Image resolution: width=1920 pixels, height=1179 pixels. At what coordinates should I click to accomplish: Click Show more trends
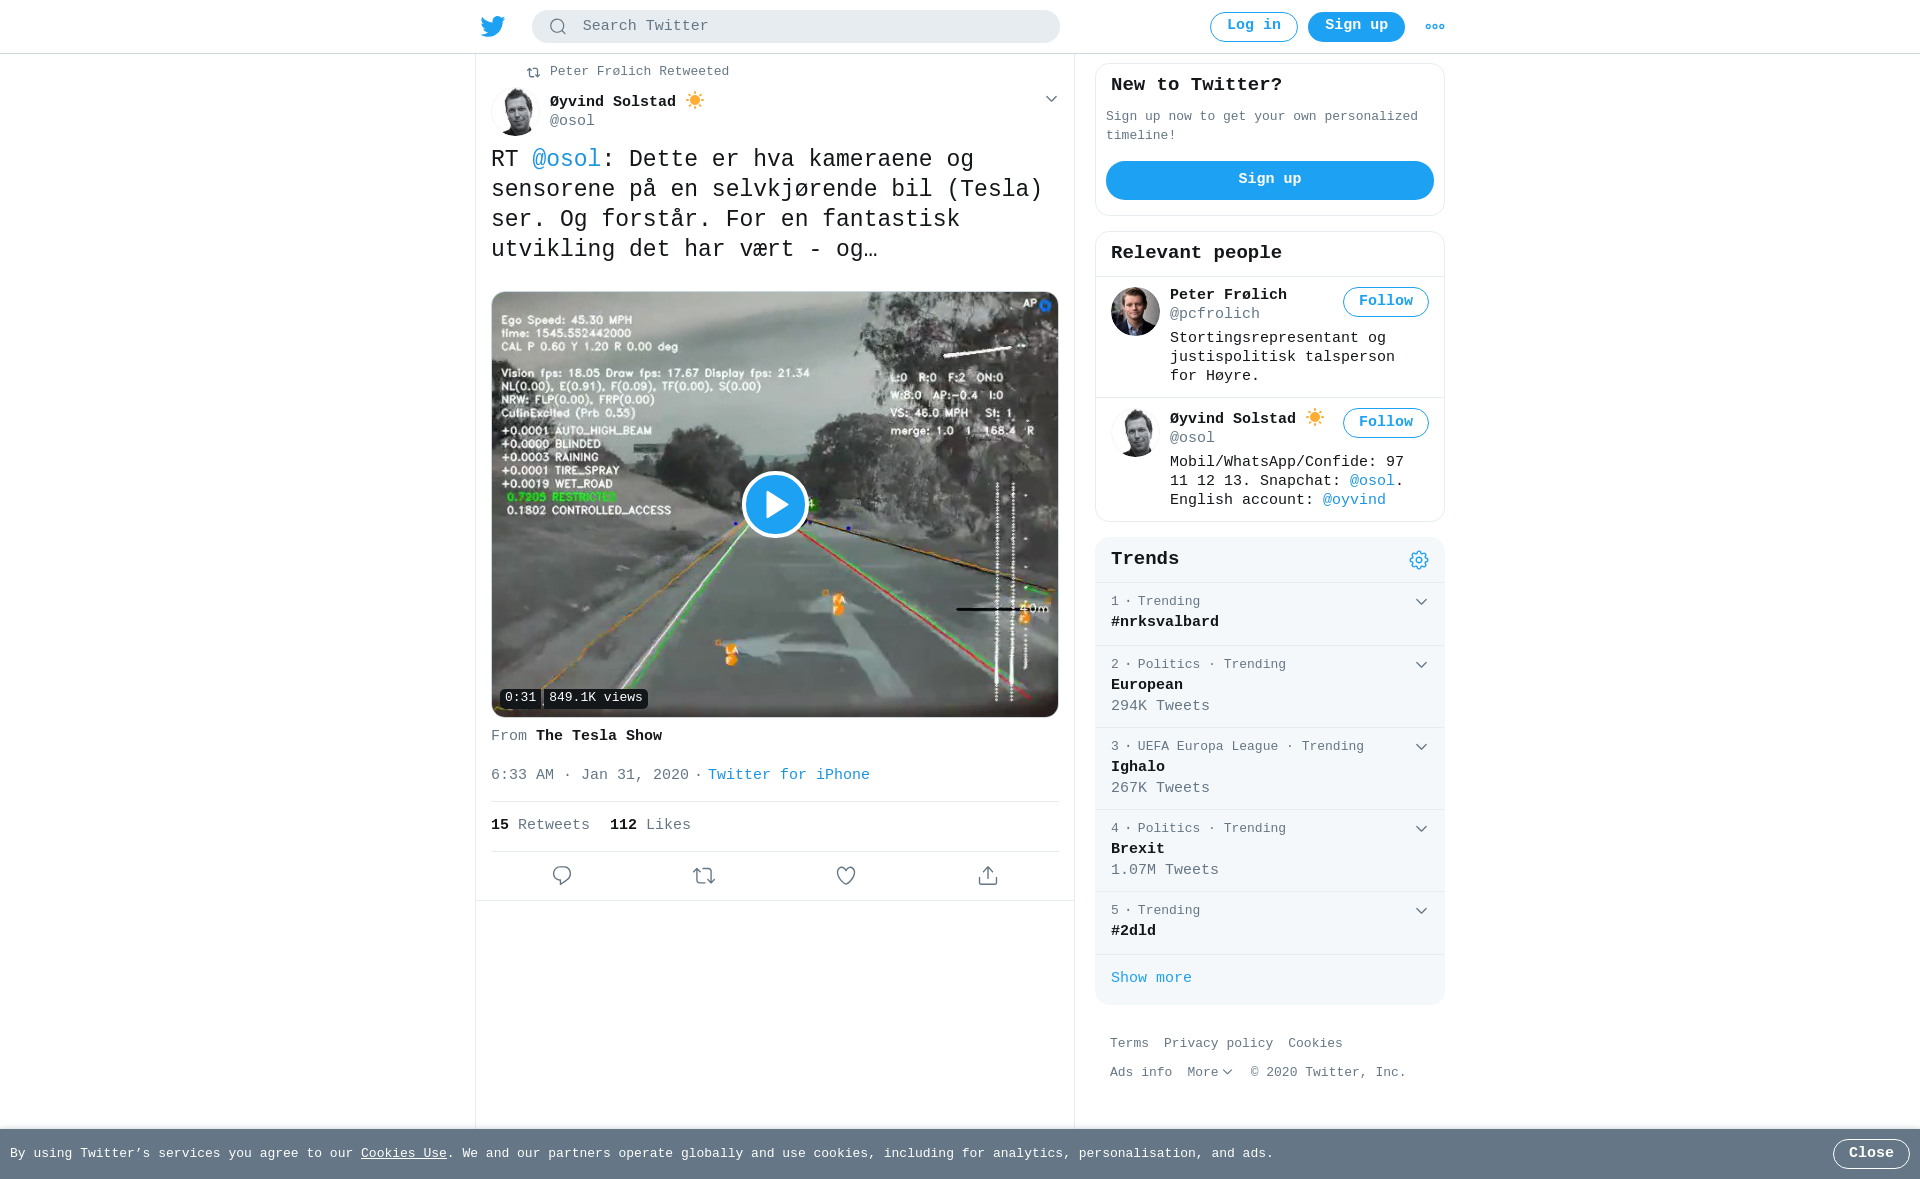(x=1151, y=978)
